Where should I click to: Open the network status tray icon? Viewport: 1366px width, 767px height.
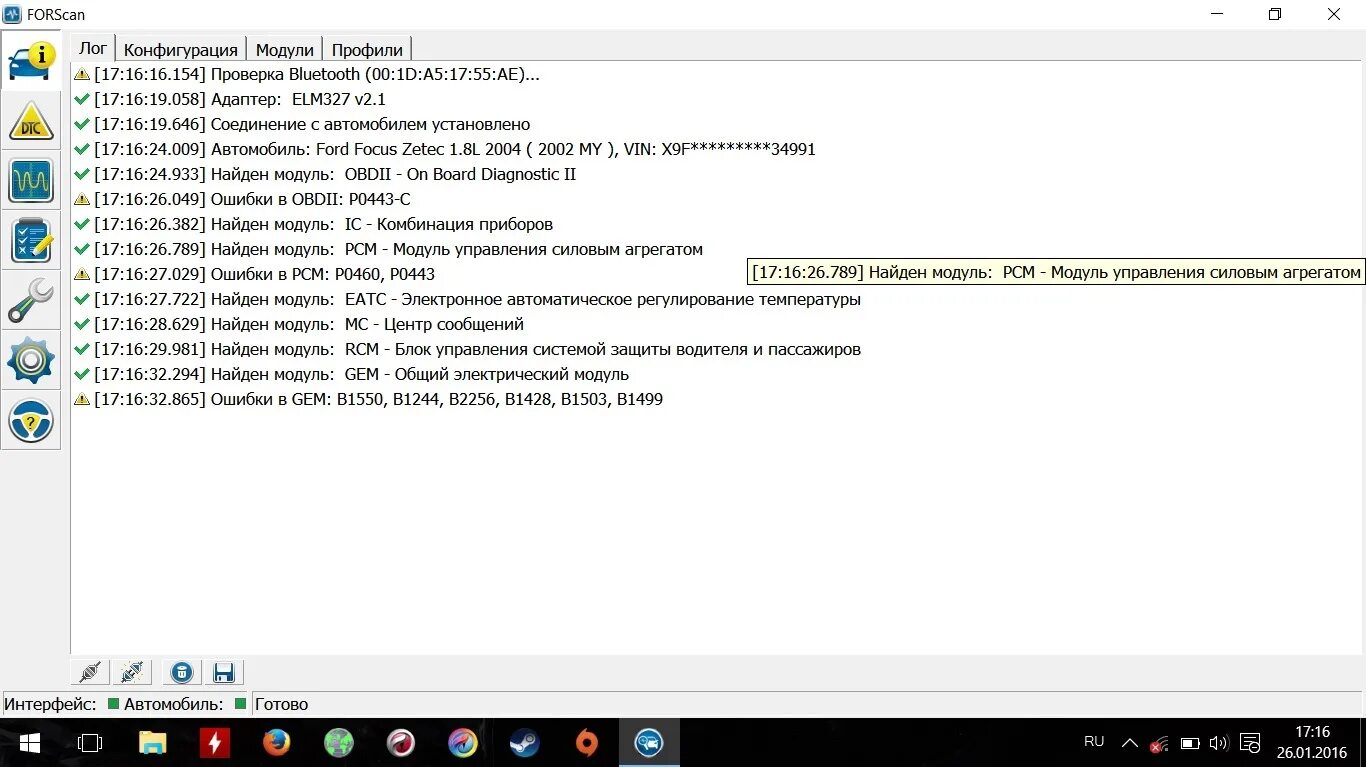[1159, 743]
